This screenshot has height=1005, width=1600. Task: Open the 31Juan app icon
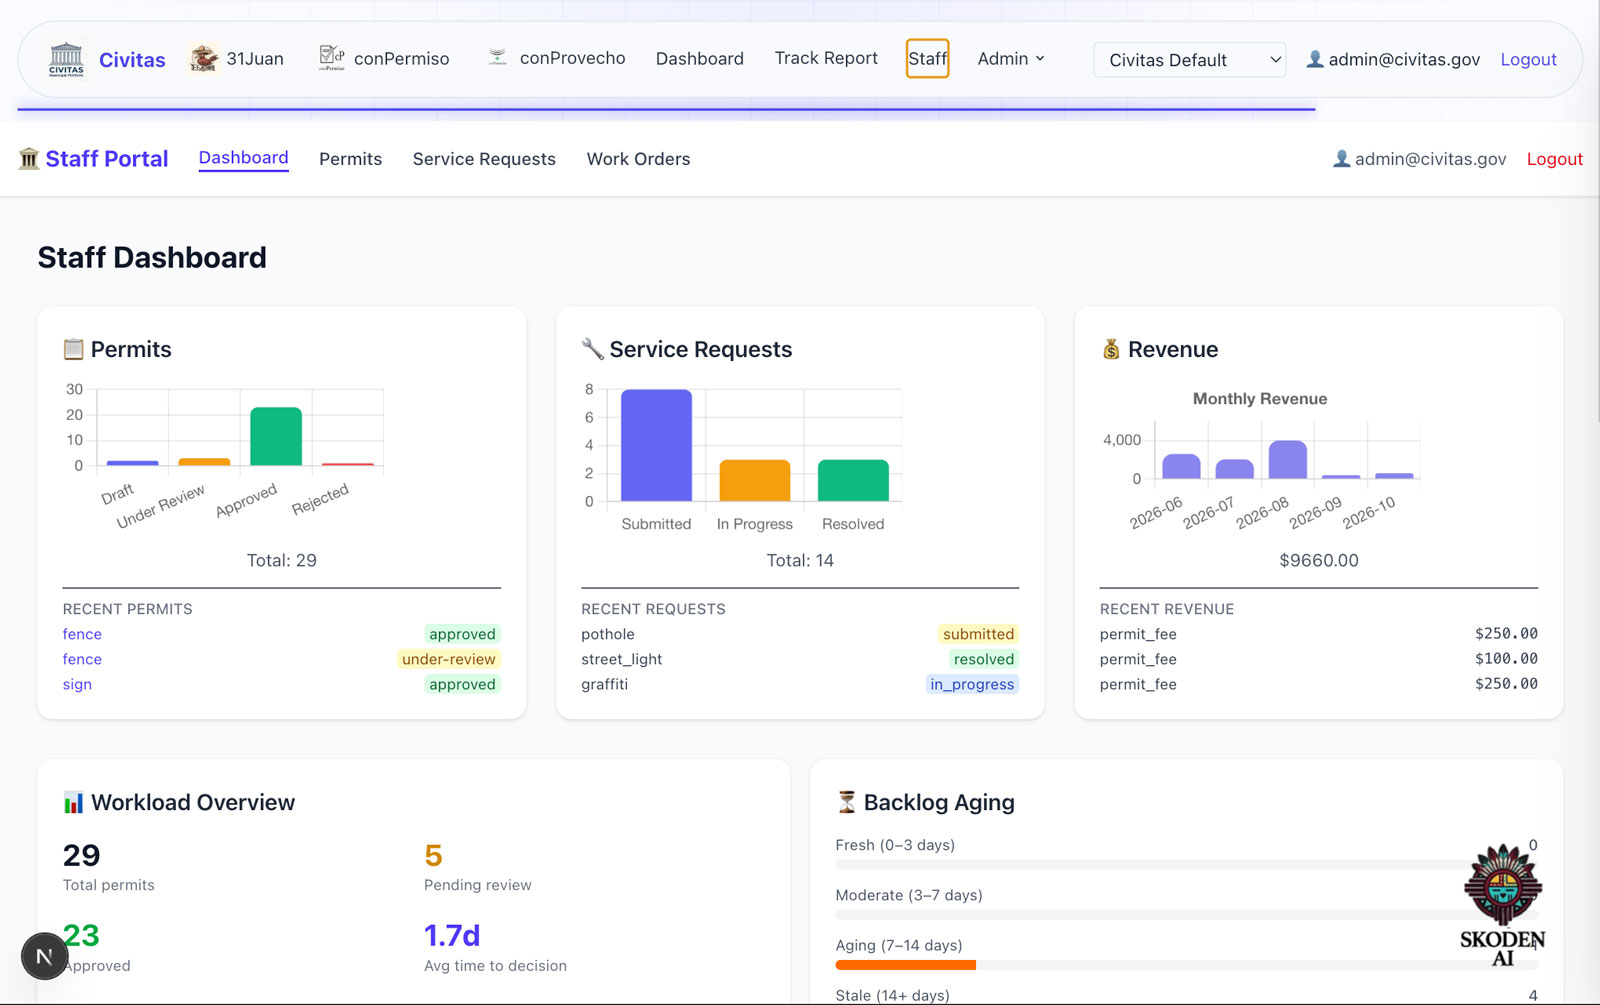[x=204, y=58]
